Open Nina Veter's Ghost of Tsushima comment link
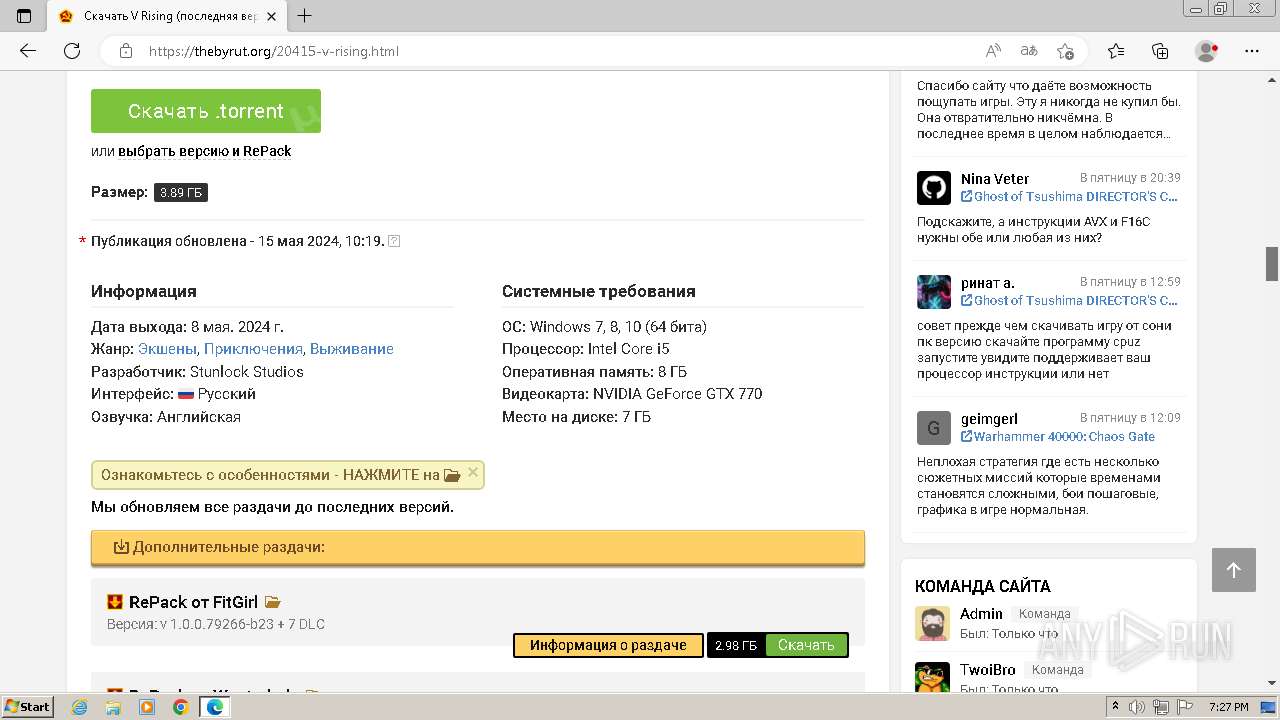The height and width of the screenshot is (720, 1280). 1070,197
